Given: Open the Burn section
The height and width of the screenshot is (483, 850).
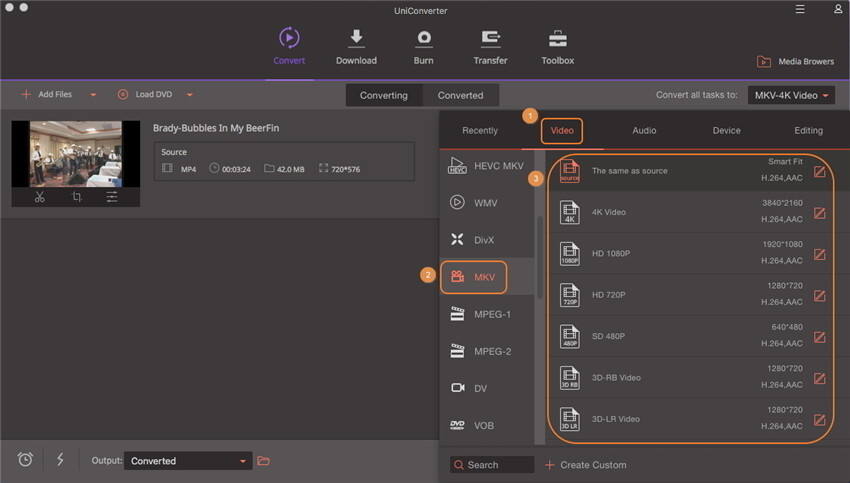Looking at the screenshot, I should pos(423,47).
